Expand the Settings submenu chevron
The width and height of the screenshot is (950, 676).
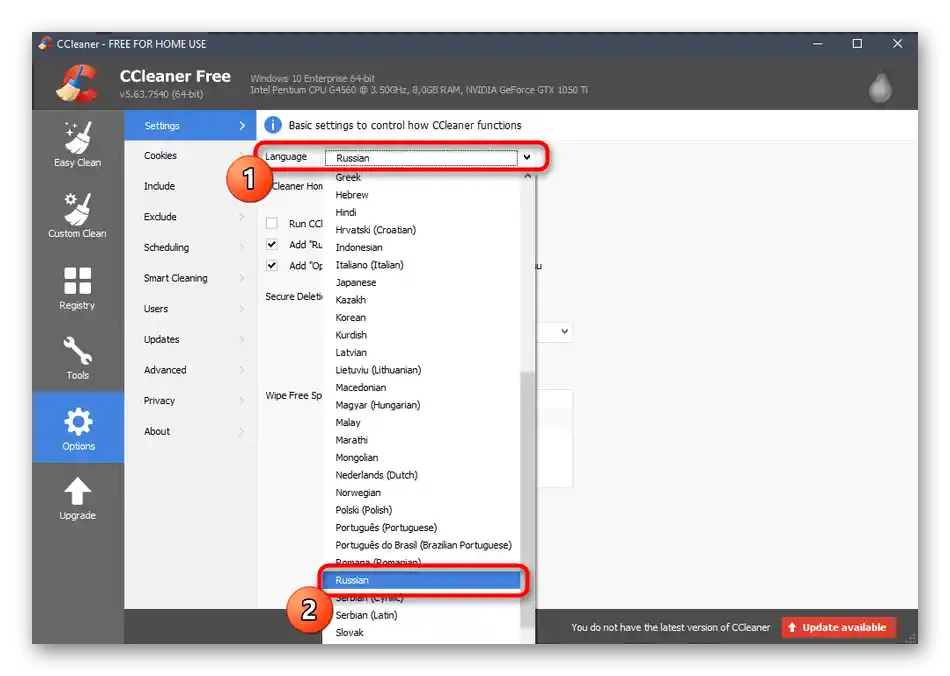coord(242,125)
